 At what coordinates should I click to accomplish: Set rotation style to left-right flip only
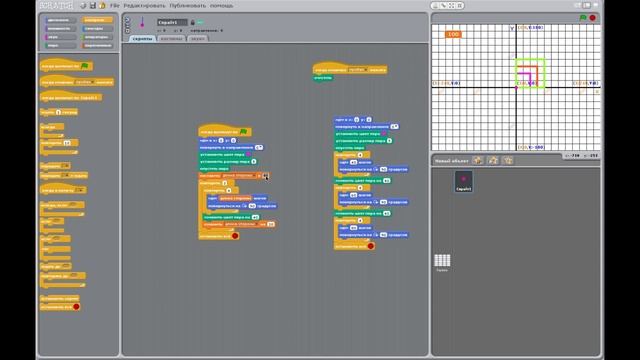coord(127,25)
